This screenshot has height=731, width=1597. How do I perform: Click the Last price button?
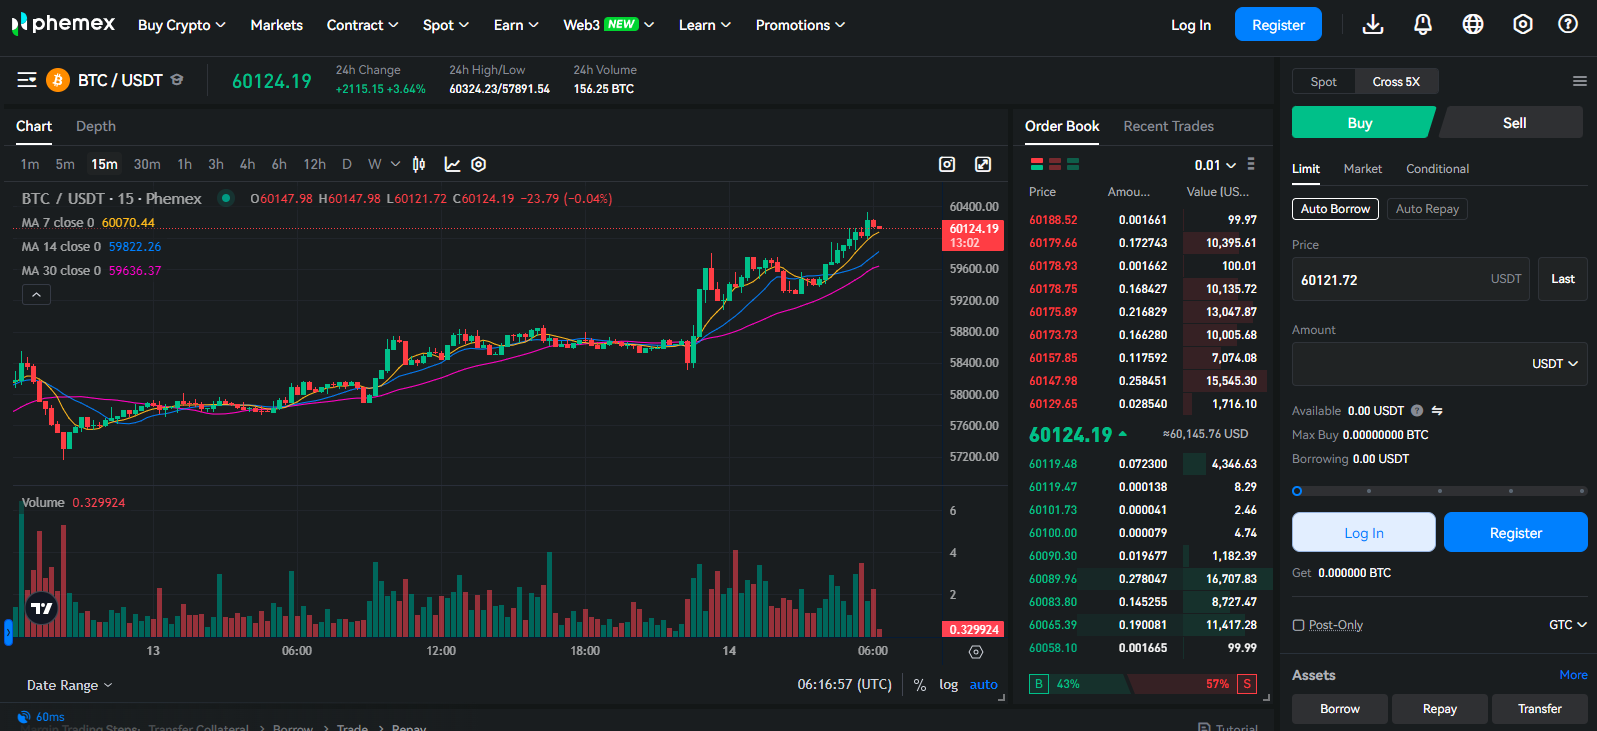coord(1563,279)
